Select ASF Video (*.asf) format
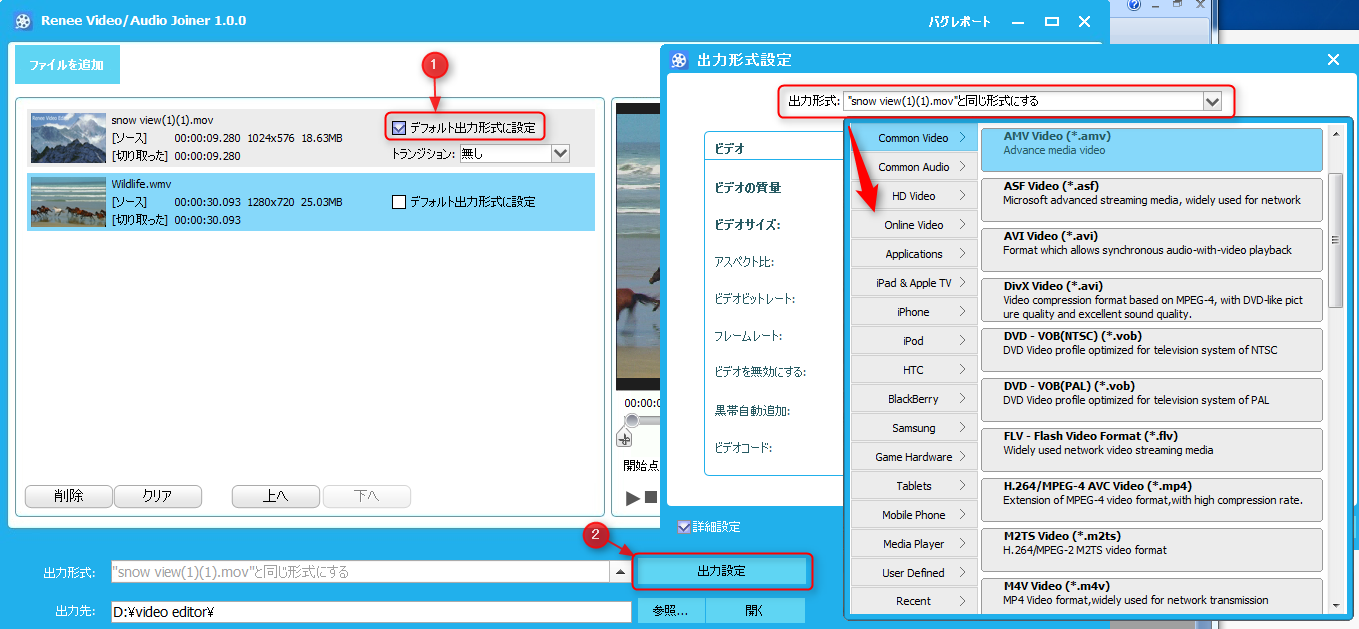The width and height of the screenshot is (1359, 629). 1152,199
